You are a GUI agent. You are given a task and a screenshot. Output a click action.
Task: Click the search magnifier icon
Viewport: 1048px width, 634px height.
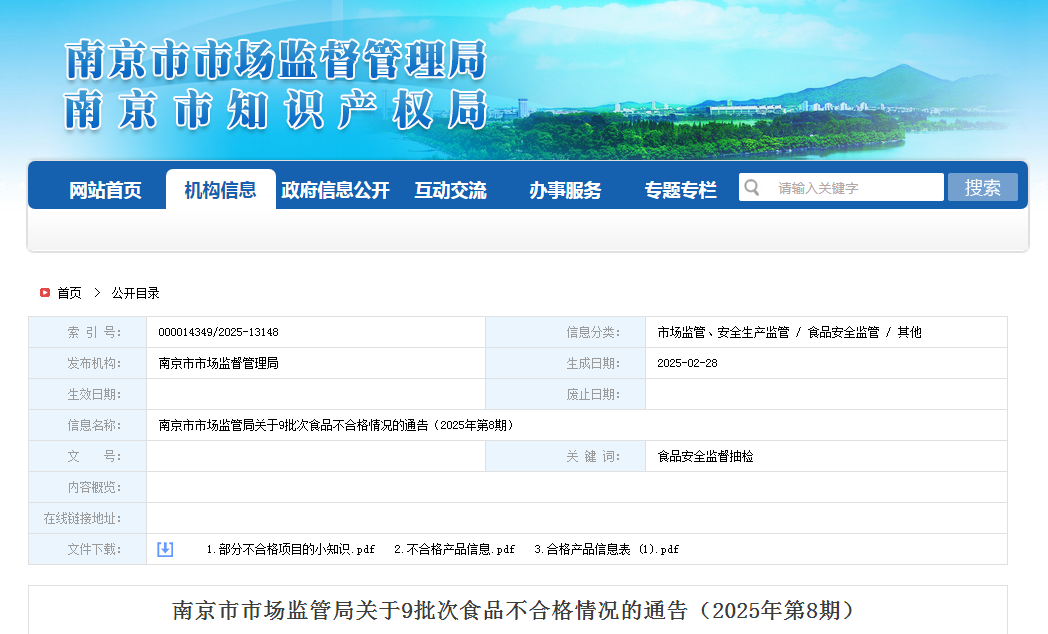click(752, 188)
